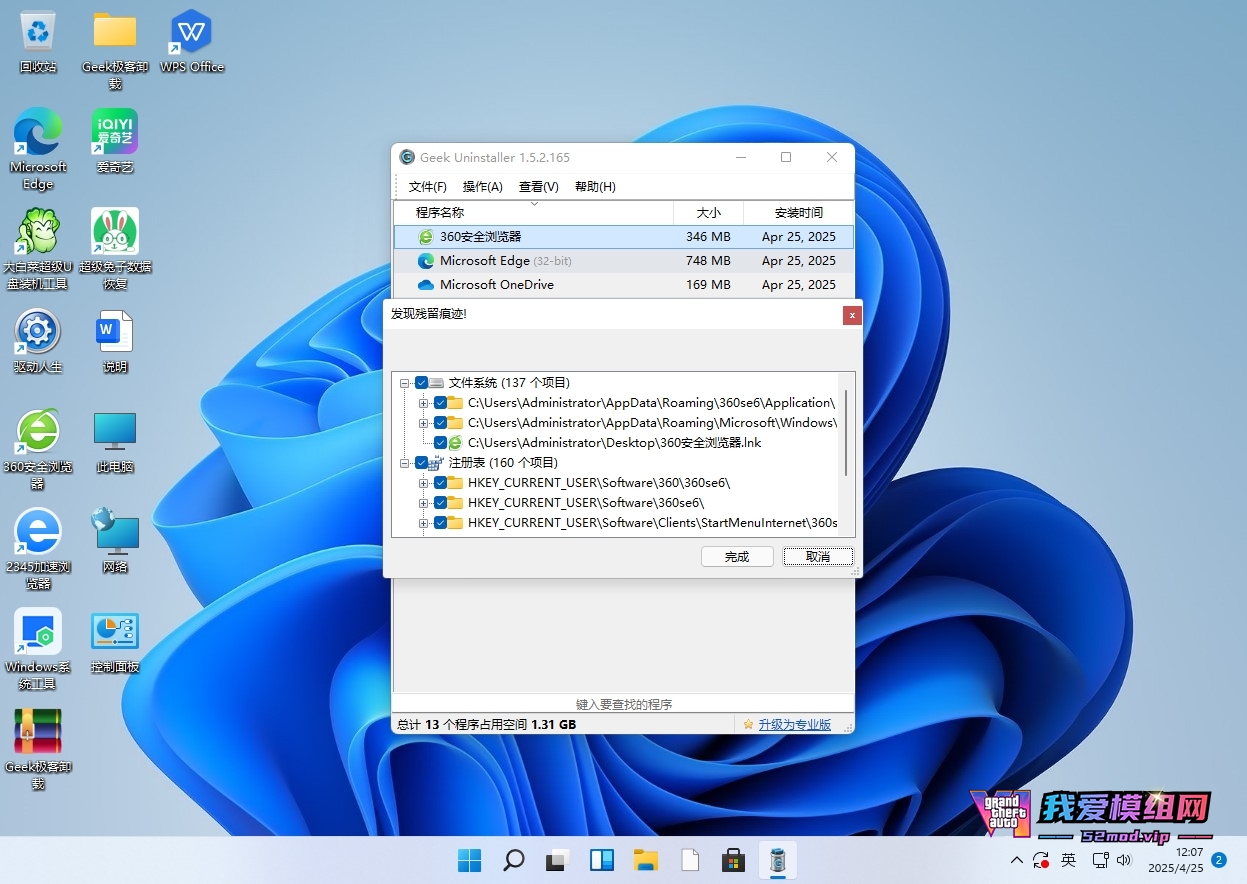This screenshot has width=1247, height=884.
Task: Show hidden tray icons chevron
Action: tap(1017, 860)
